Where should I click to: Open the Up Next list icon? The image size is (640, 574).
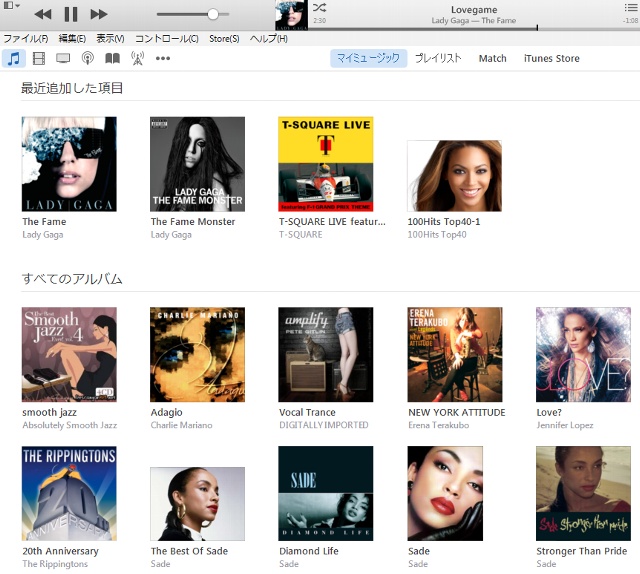pos(631,7)
